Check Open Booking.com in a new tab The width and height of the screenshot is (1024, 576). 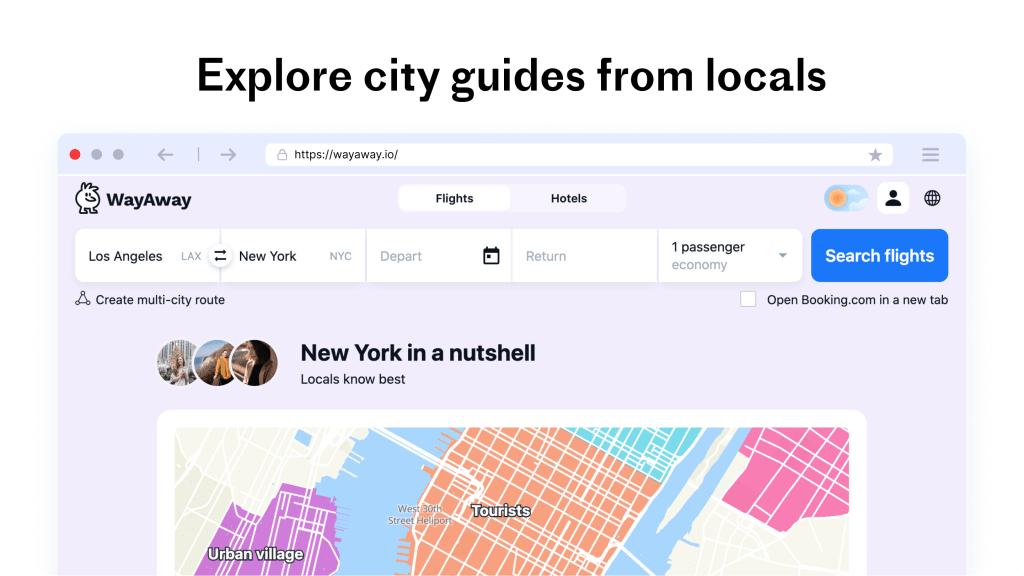[748, 299]
